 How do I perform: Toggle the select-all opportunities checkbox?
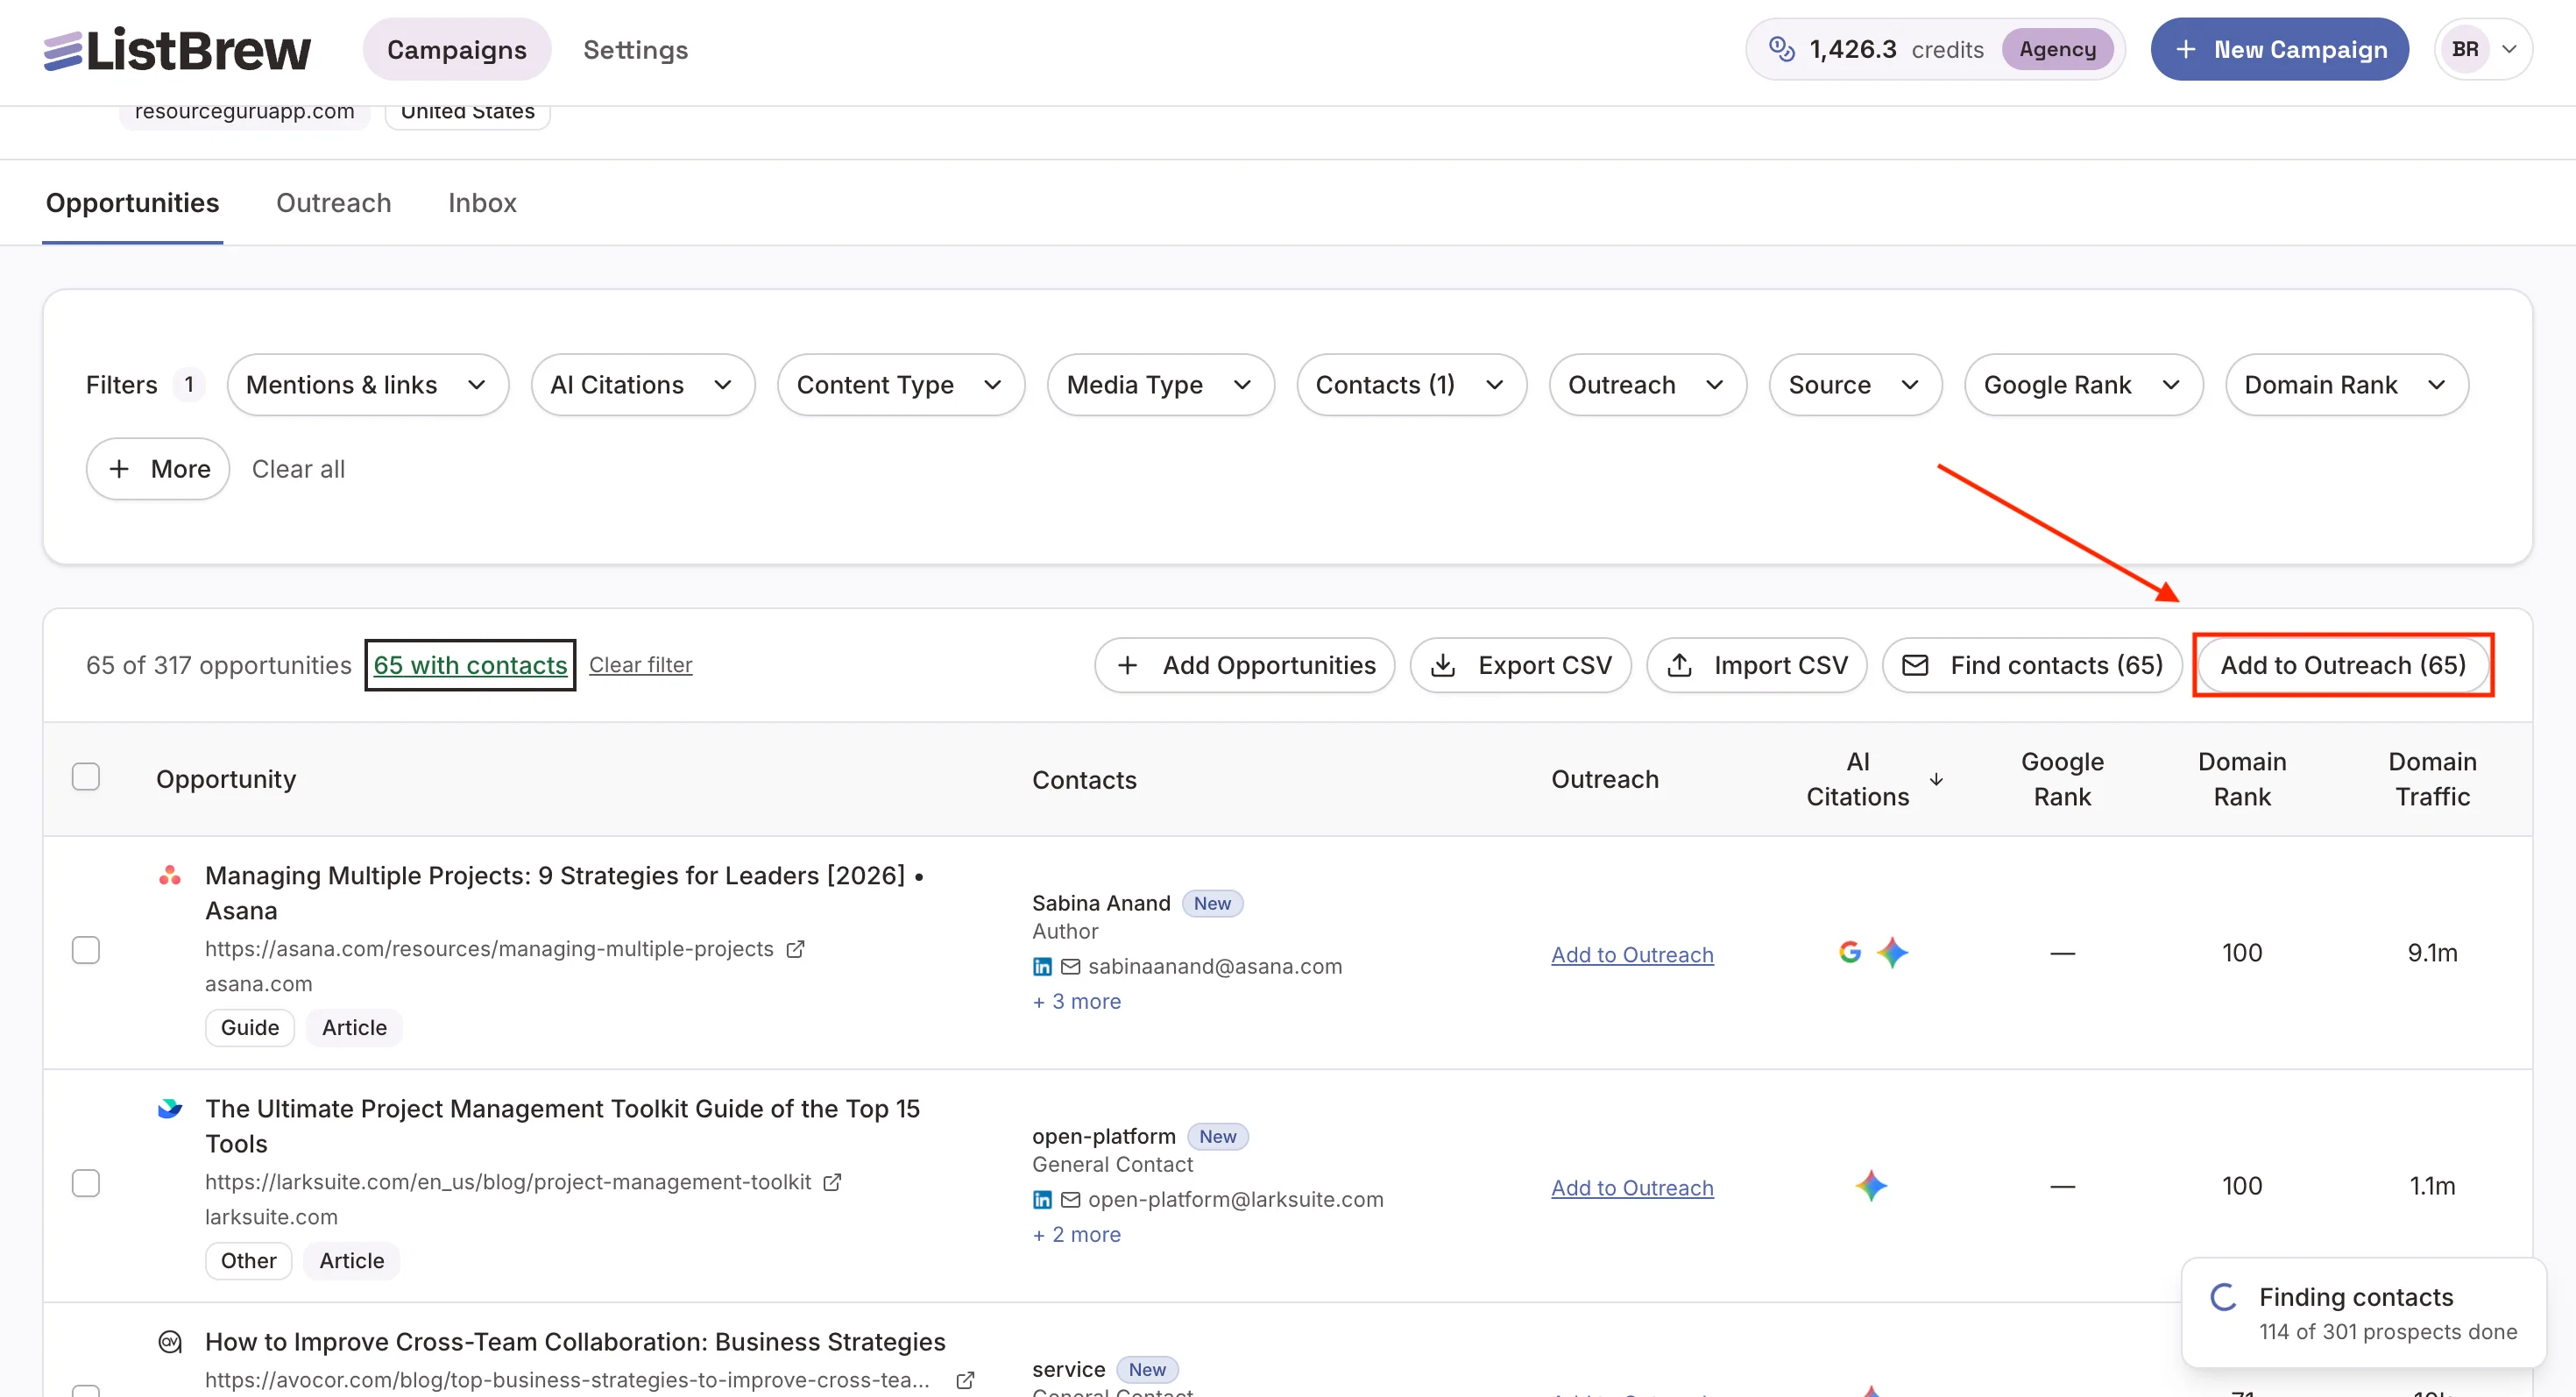tap(86, 777)
